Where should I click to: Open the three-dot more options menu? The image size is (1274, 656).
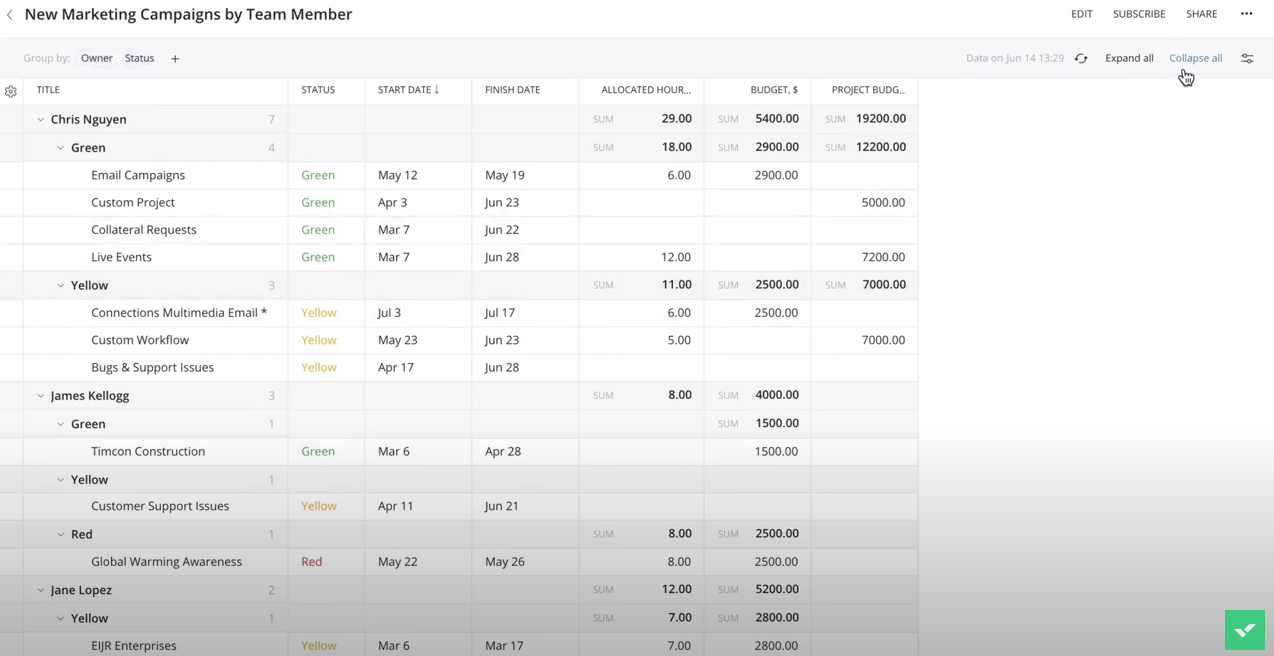click(1246, 14)
